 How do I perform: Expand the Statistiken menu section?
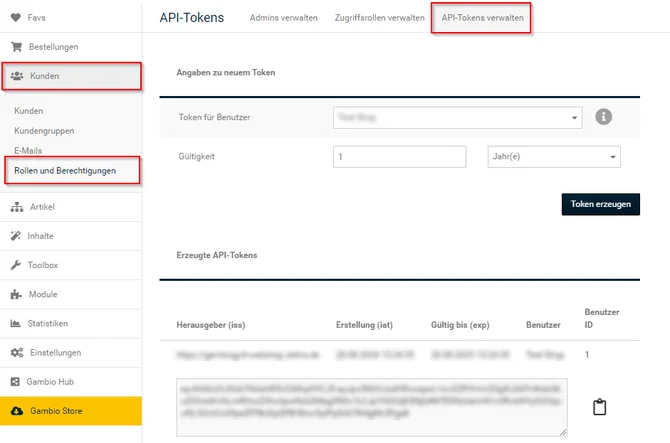71,324
